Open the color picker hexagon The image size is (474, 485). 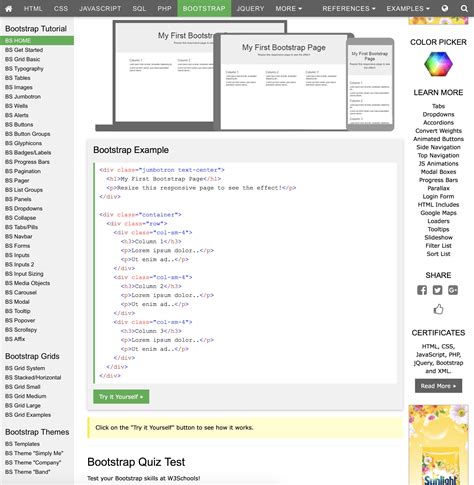(438, 64)
